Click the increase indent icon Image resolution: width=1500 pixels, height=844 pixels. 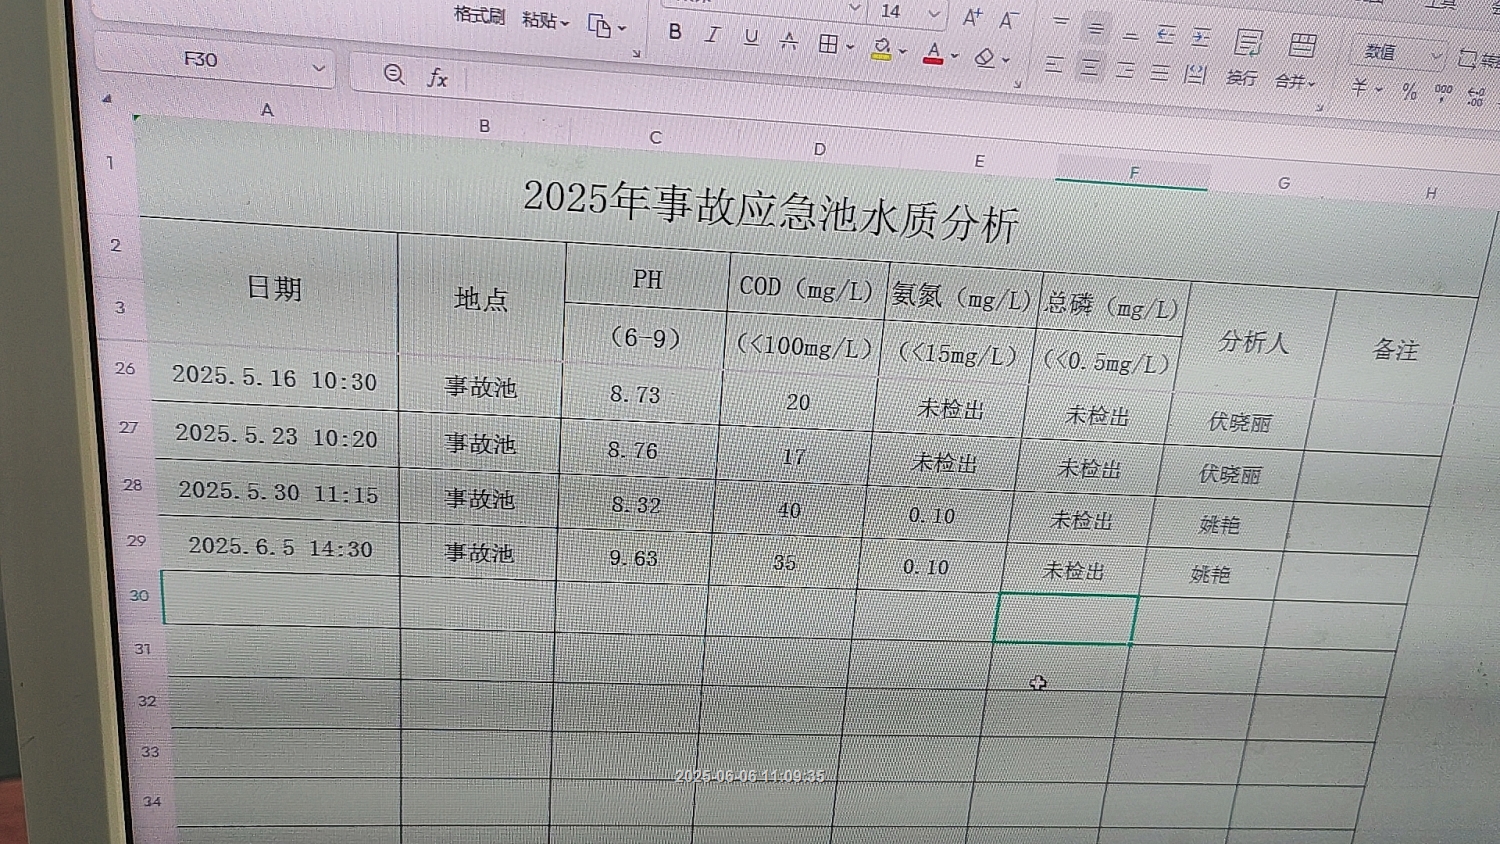tap(1201, 39)
